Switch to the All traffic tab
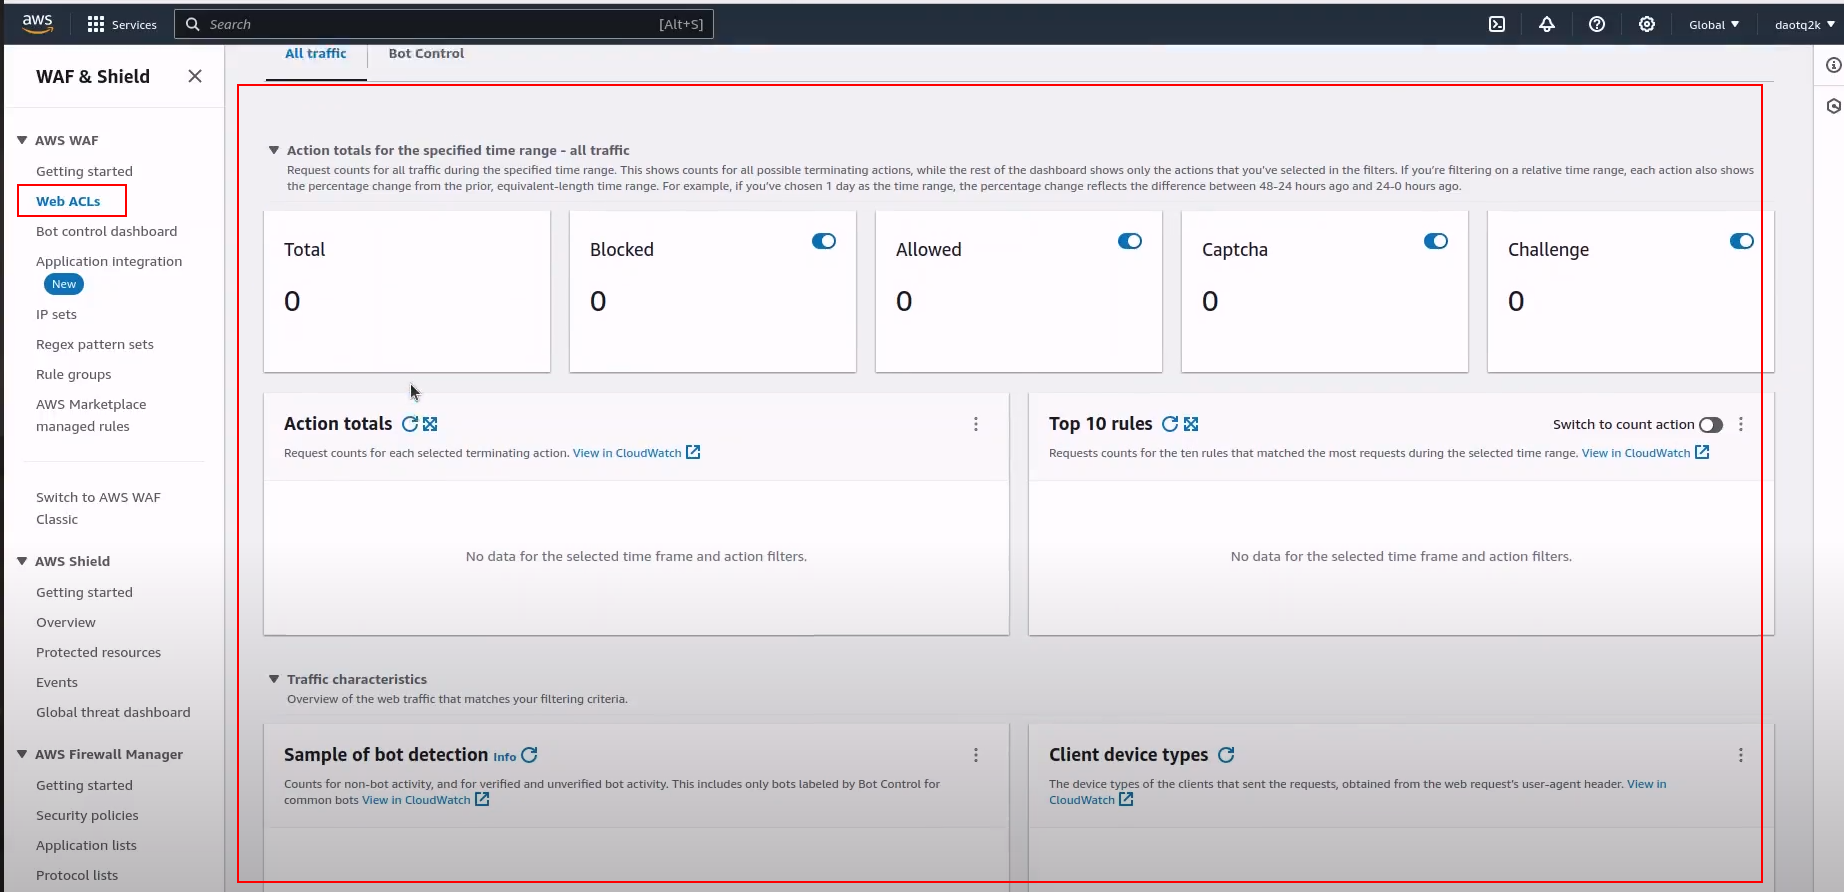 coord(316,53)
